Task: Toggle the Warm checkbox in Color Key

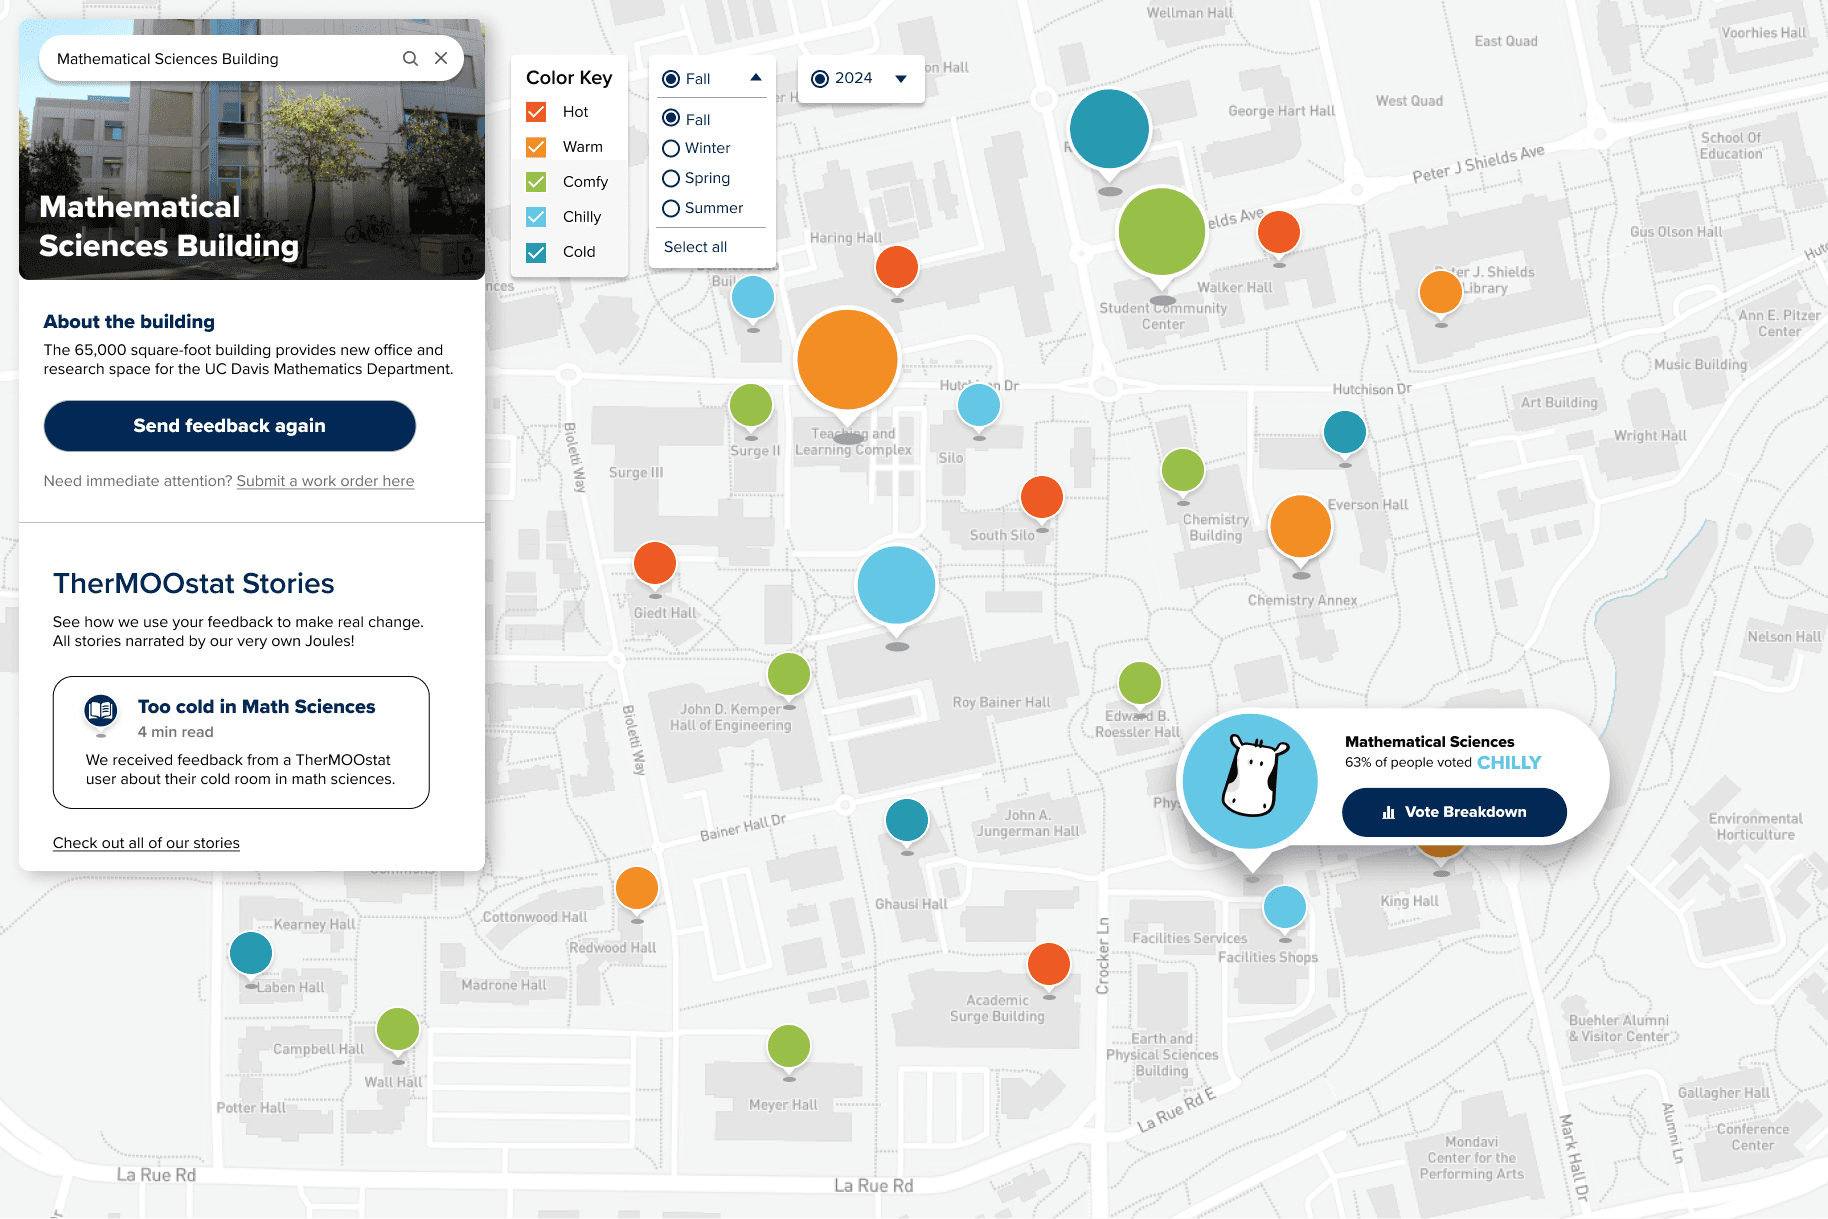Action: click(x=536, y=147)
